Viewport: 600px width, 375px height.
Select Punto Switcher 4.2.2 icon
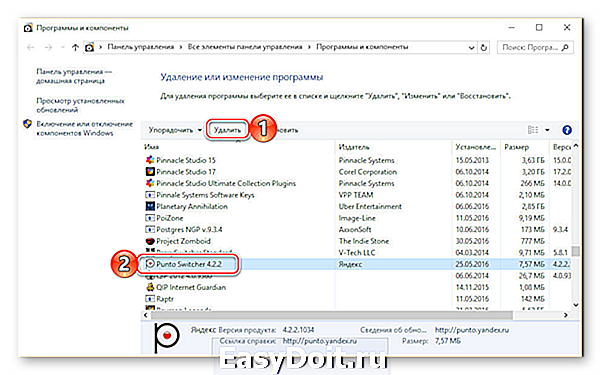pyautogui.click(x=150, y=264)
